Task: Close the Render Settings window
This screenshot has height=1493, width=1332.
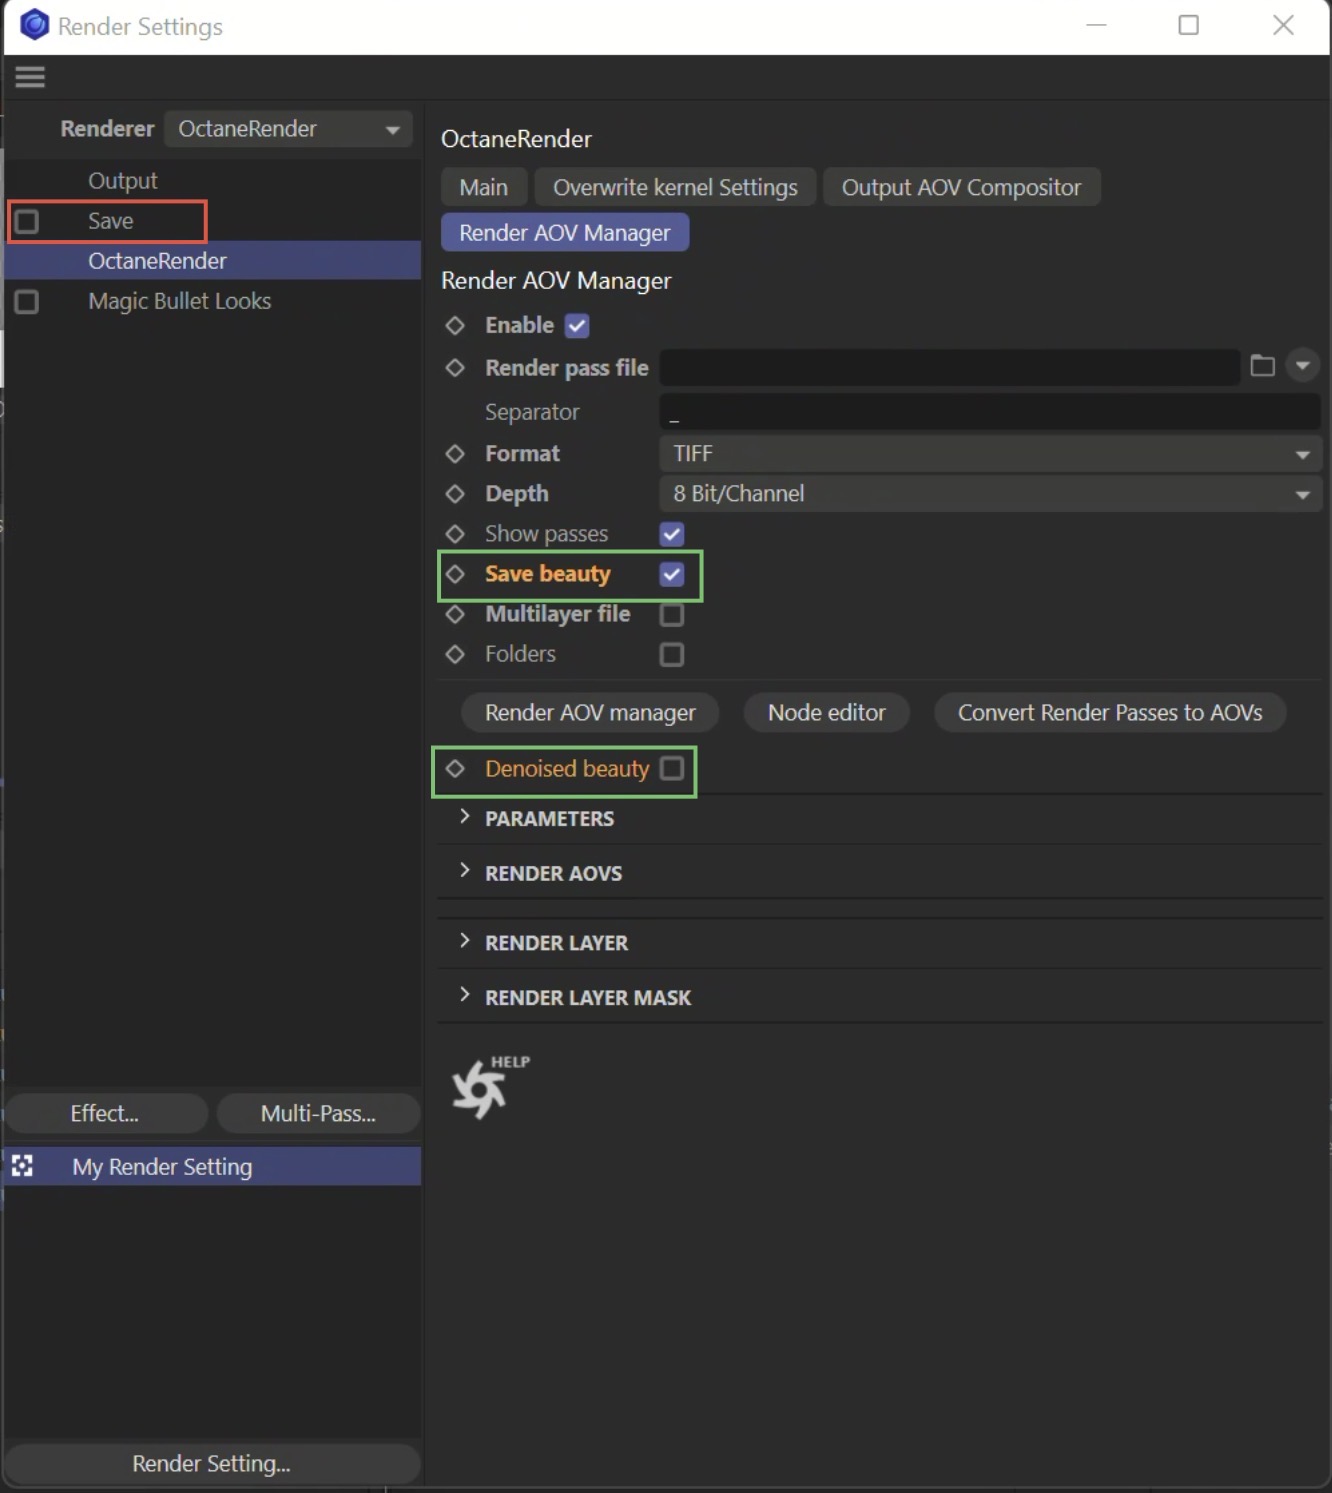Action: point(1284,26)
